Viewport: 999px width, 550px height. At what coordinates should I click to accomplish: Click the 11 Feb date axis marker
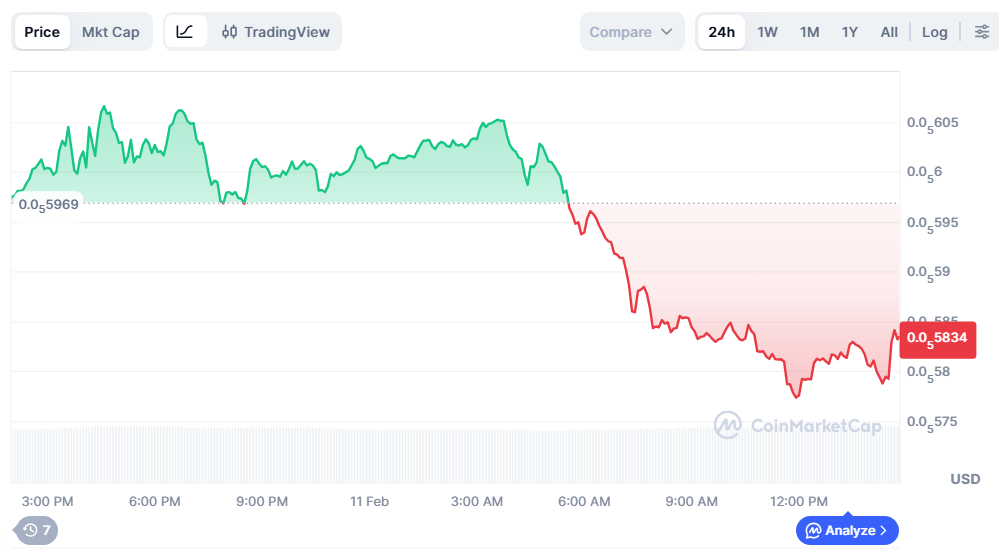pyautogui.click(x=369, y=502)
